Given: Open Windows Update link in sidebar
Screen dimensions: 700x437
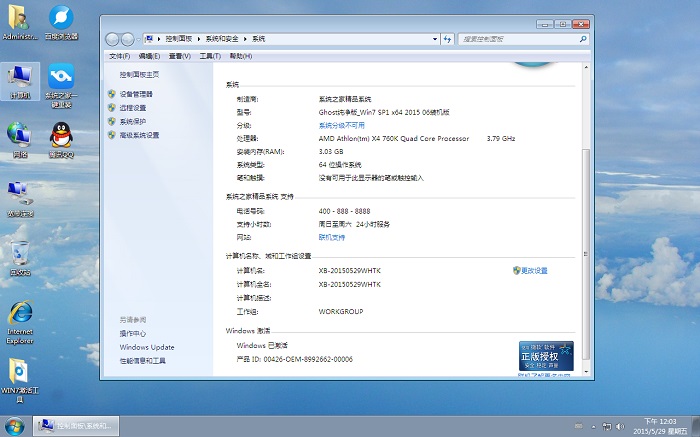Looking at the screenshot, I should [x=146, y=347].
